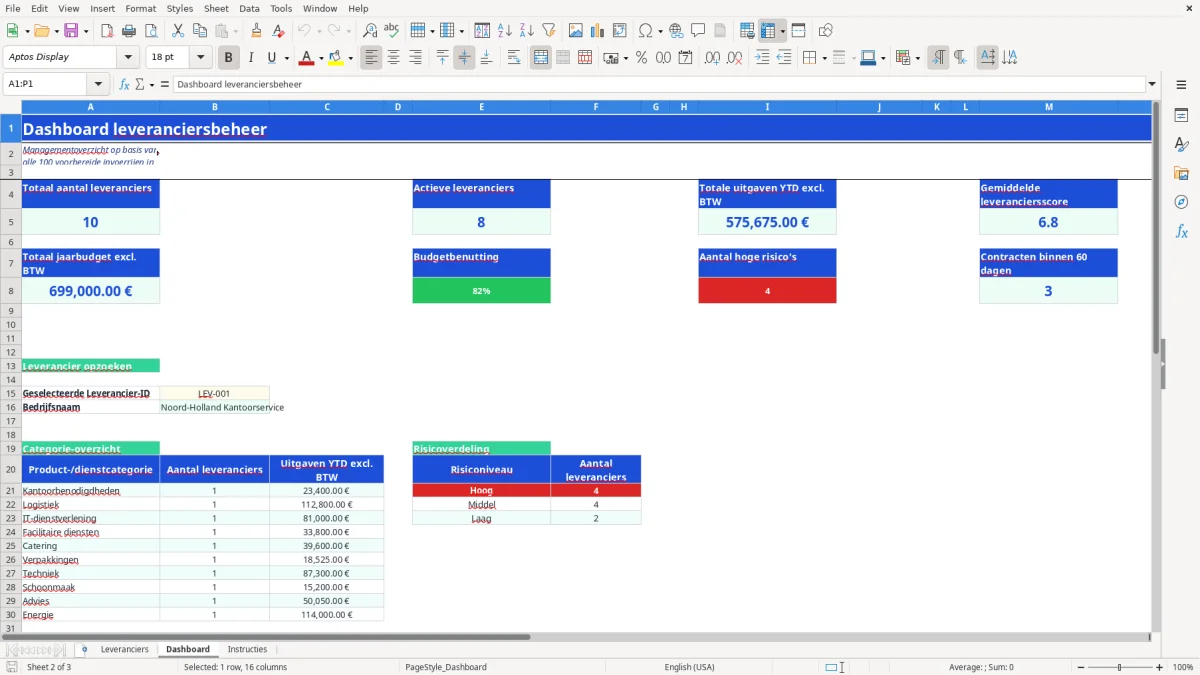The image size is (1200, 675).
Task: Open the font size dropdown
Action: (x=200, y=58)
